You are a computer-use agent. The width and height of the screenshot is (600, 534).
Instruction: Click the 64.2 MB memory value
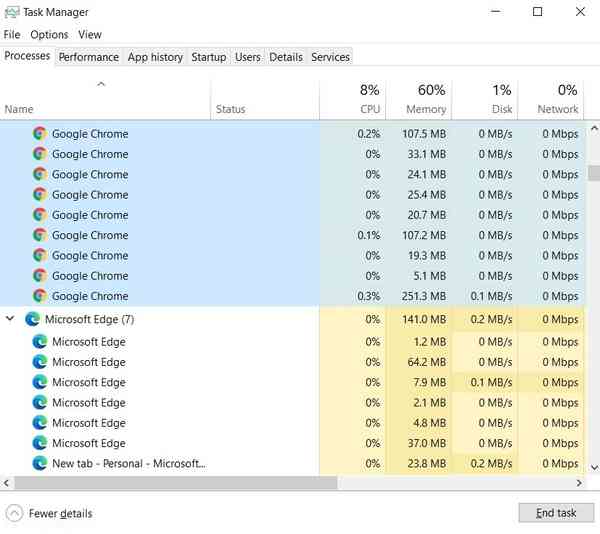[x=427, y=362]
